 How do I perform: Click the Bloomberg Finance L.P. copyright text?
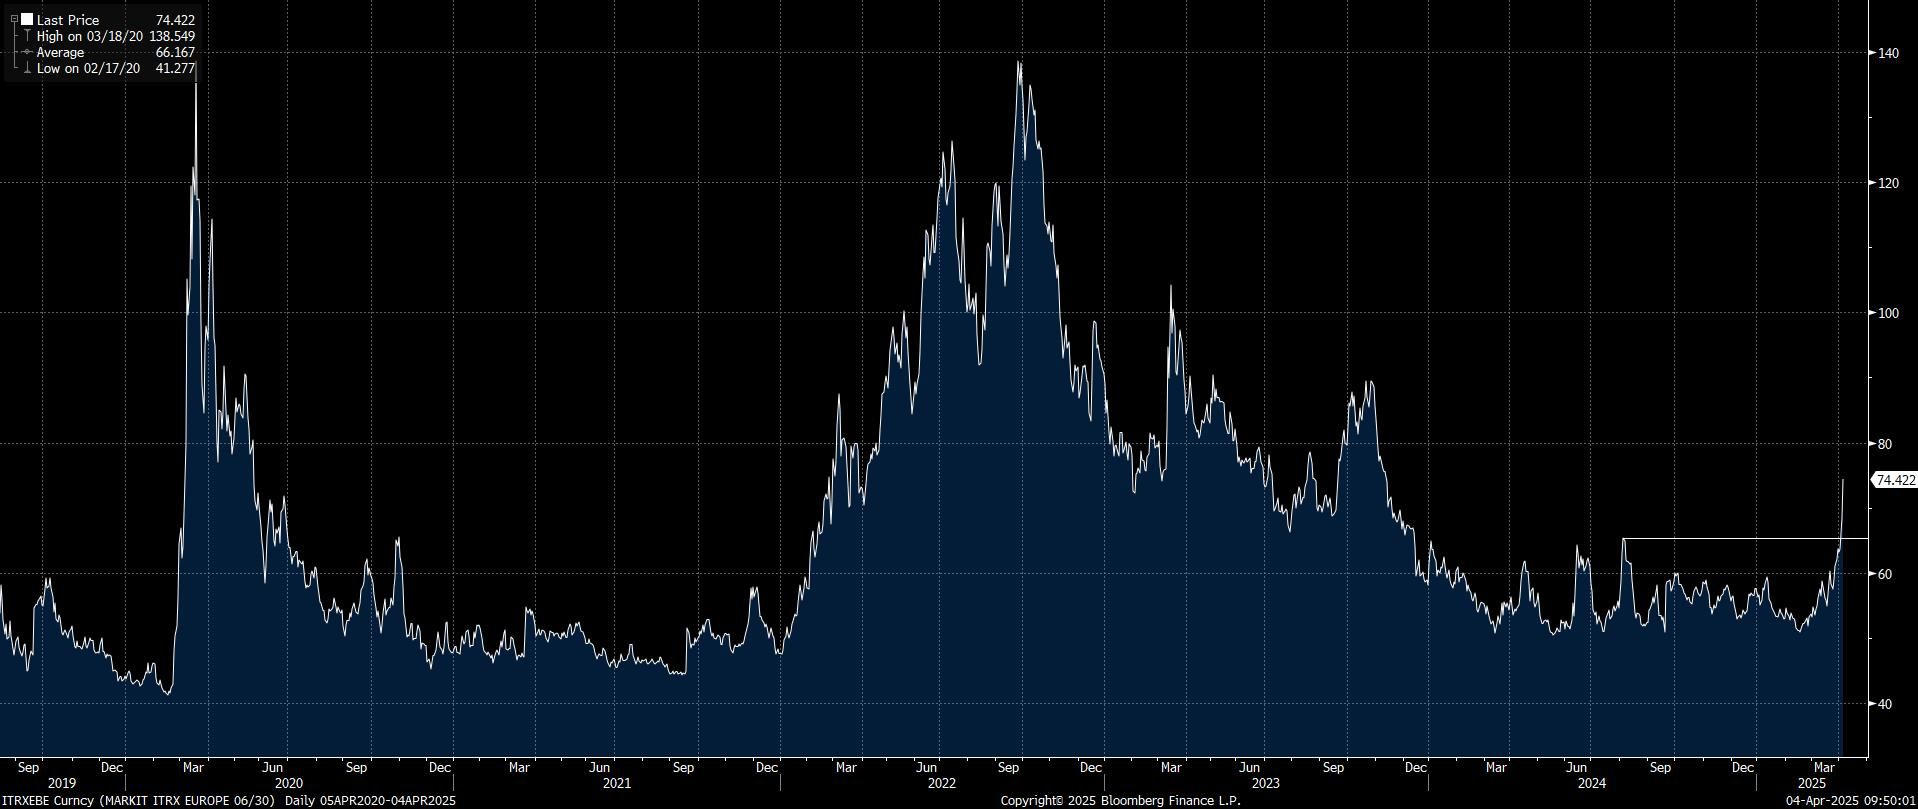point(1120,801)
